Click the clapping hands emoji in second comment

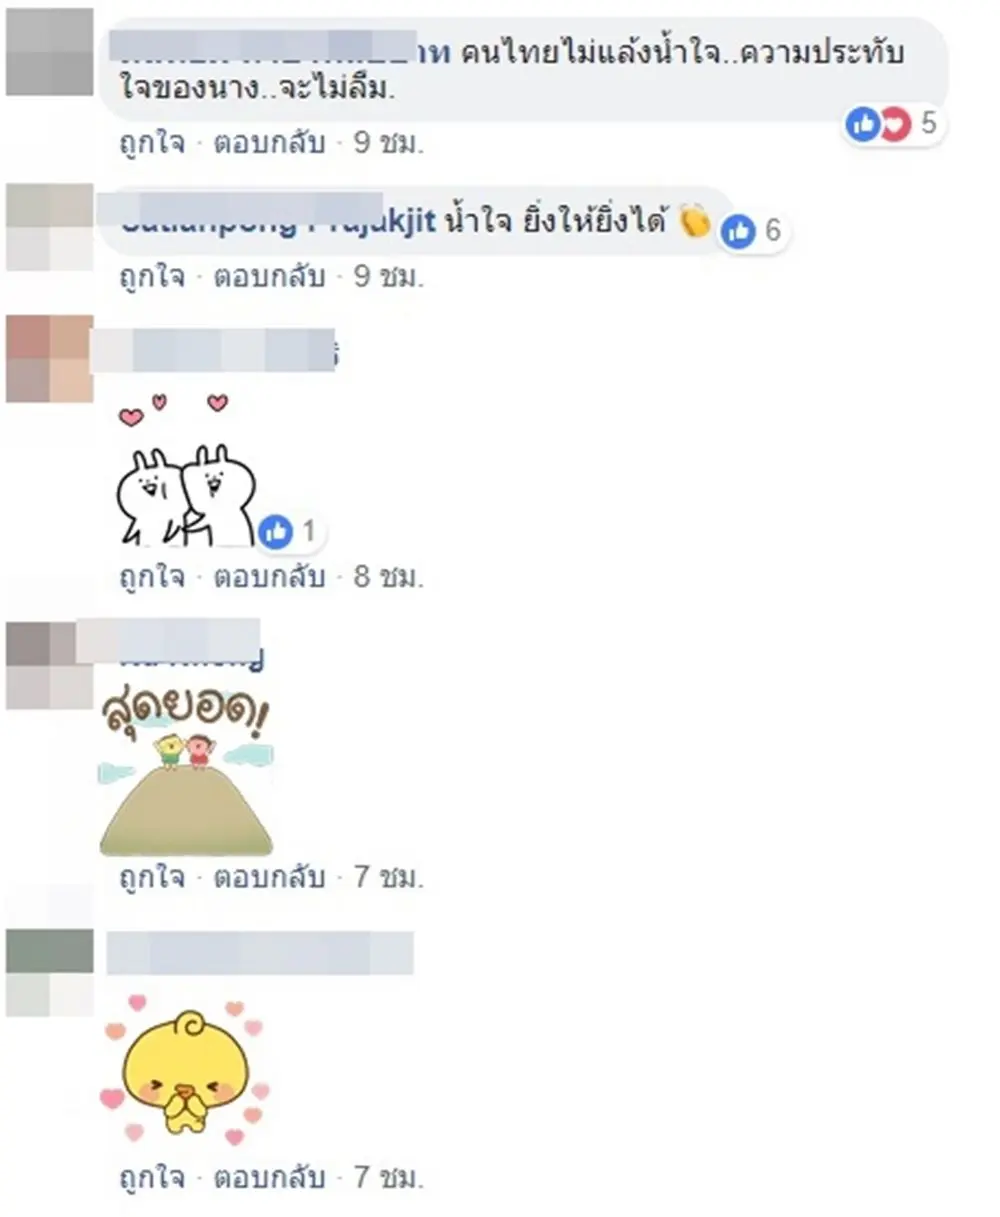click(695, 220)
